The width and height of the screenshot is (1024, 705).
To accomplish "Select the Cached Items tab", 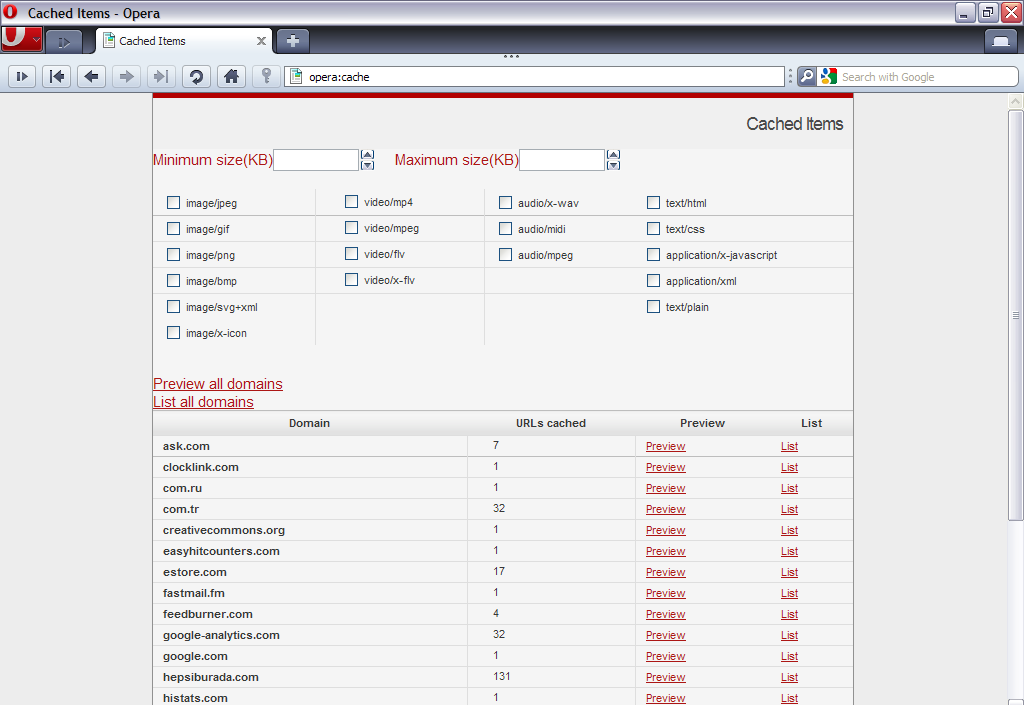I will tap(183, 40).
